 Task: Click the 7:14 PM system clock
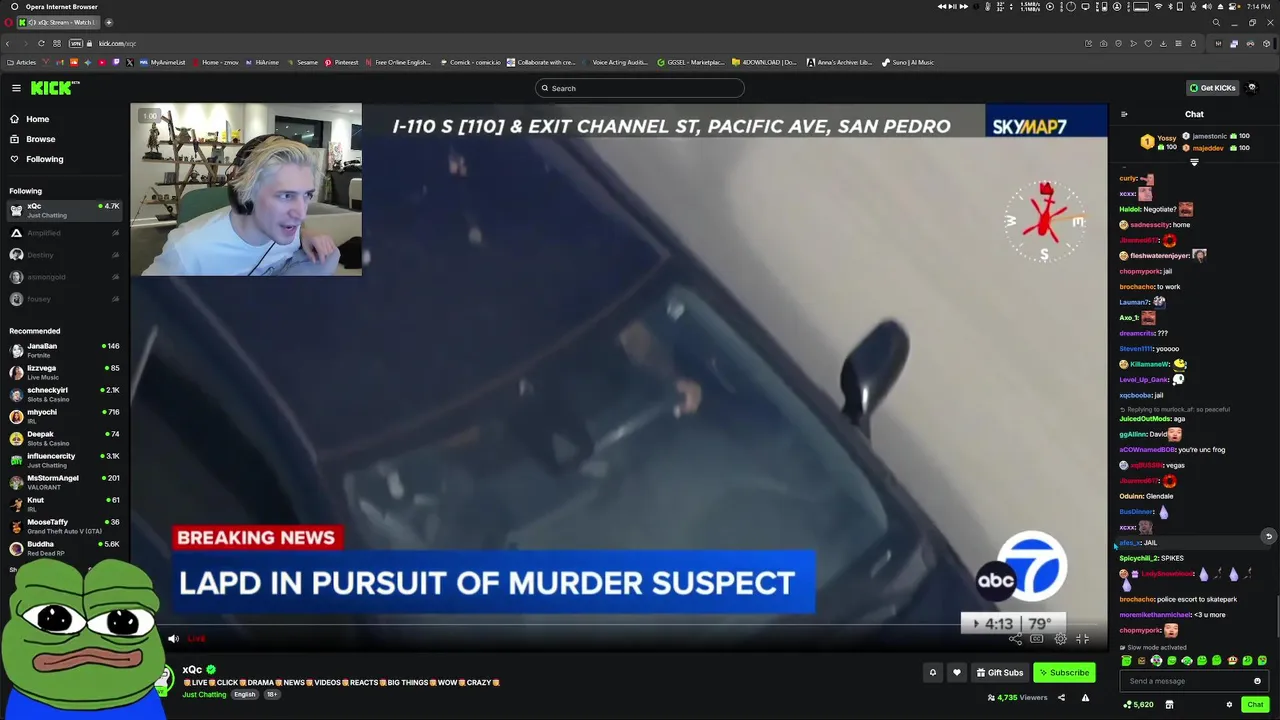pos(1258,7)
